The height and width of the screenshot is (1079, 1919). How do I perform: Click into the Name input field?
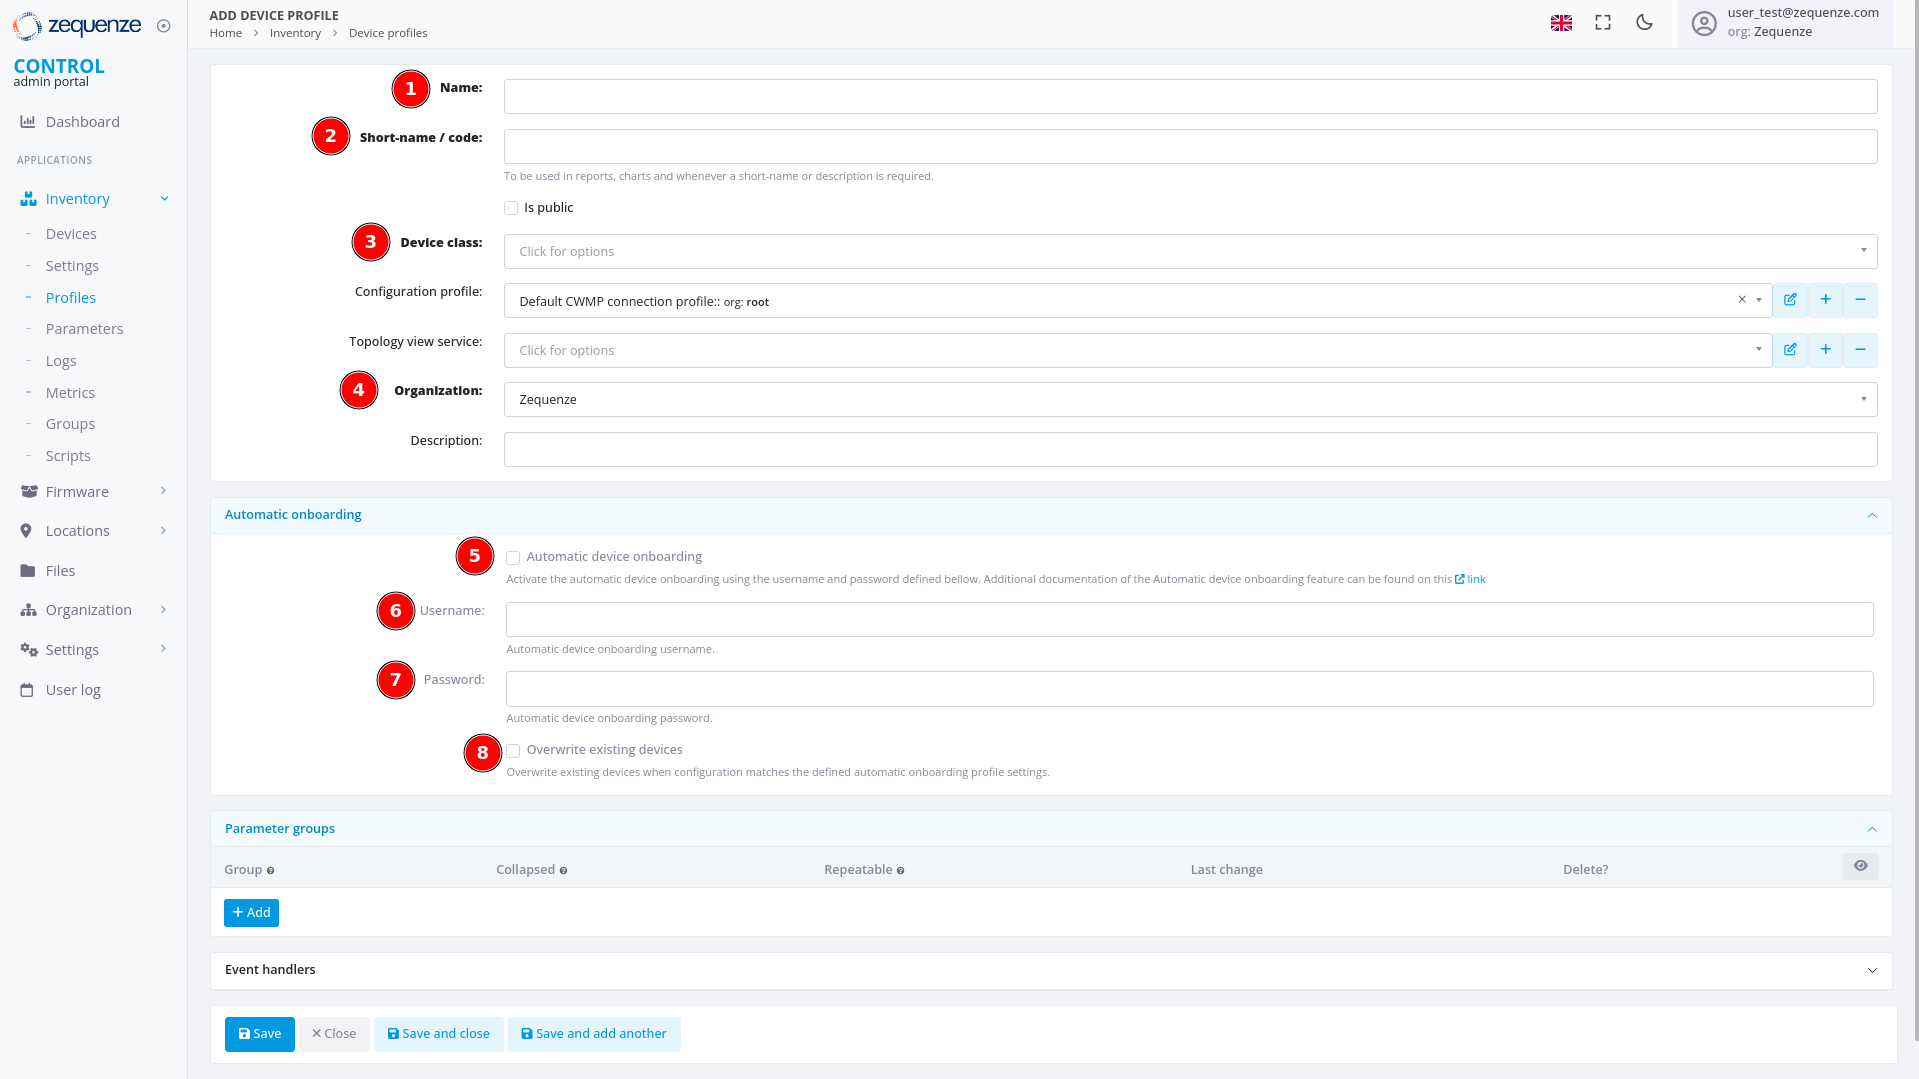pos(1190,97)
